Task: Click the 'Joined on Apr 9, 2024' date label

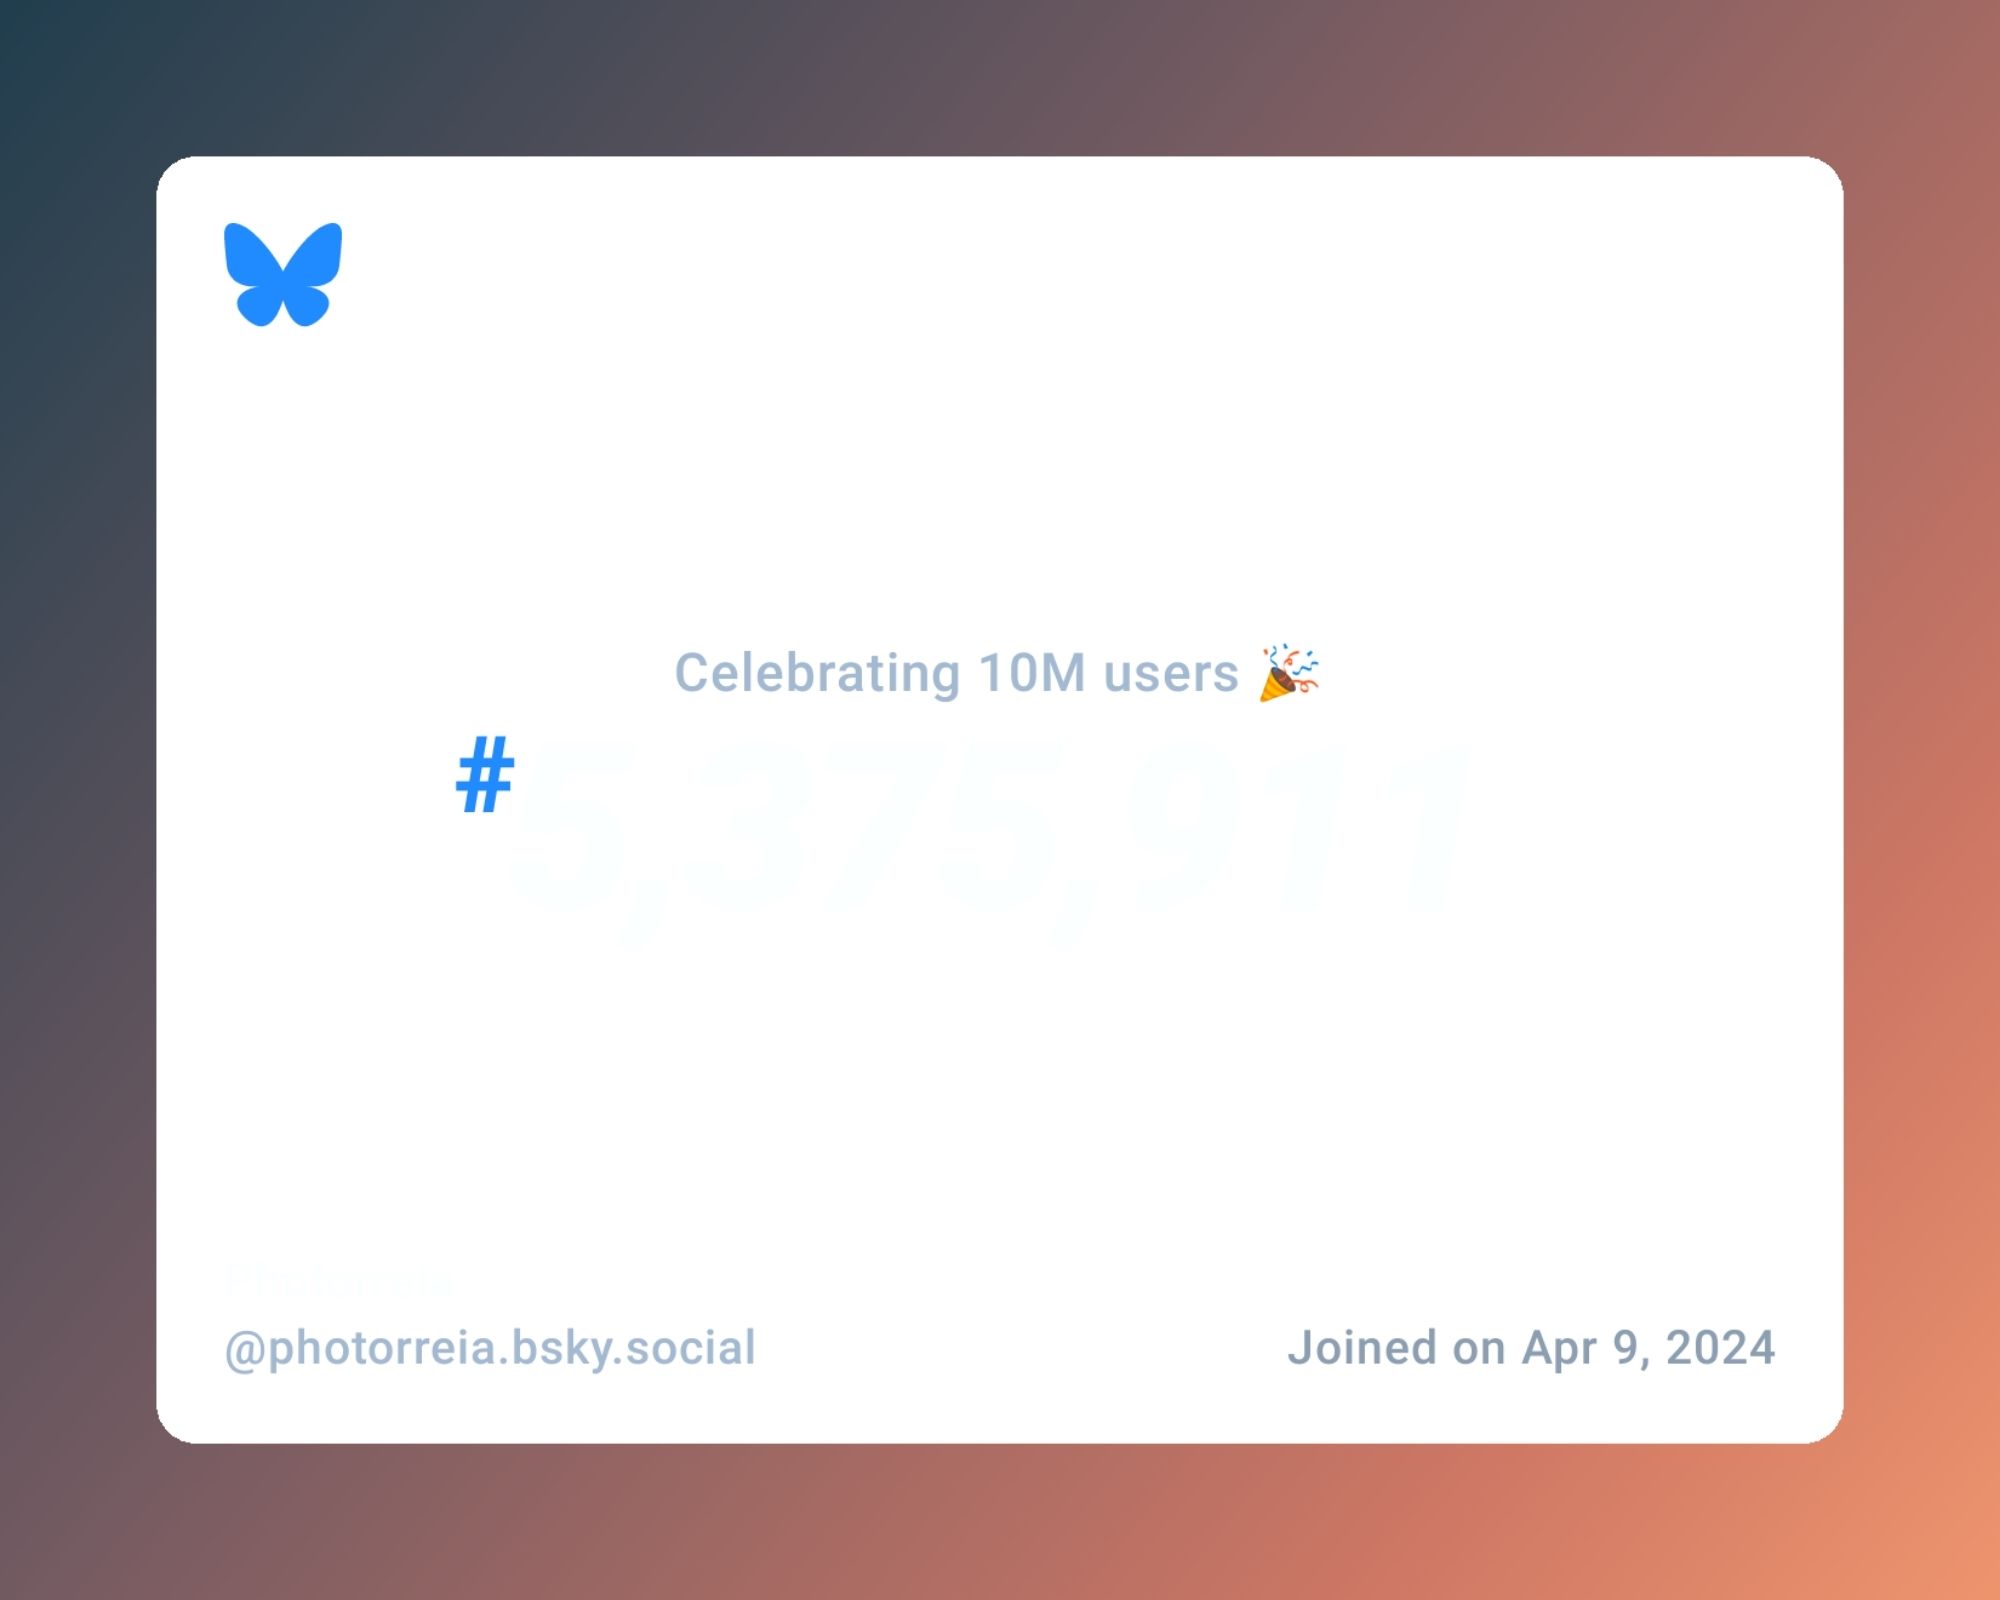Action: tap(1531, 1347)
